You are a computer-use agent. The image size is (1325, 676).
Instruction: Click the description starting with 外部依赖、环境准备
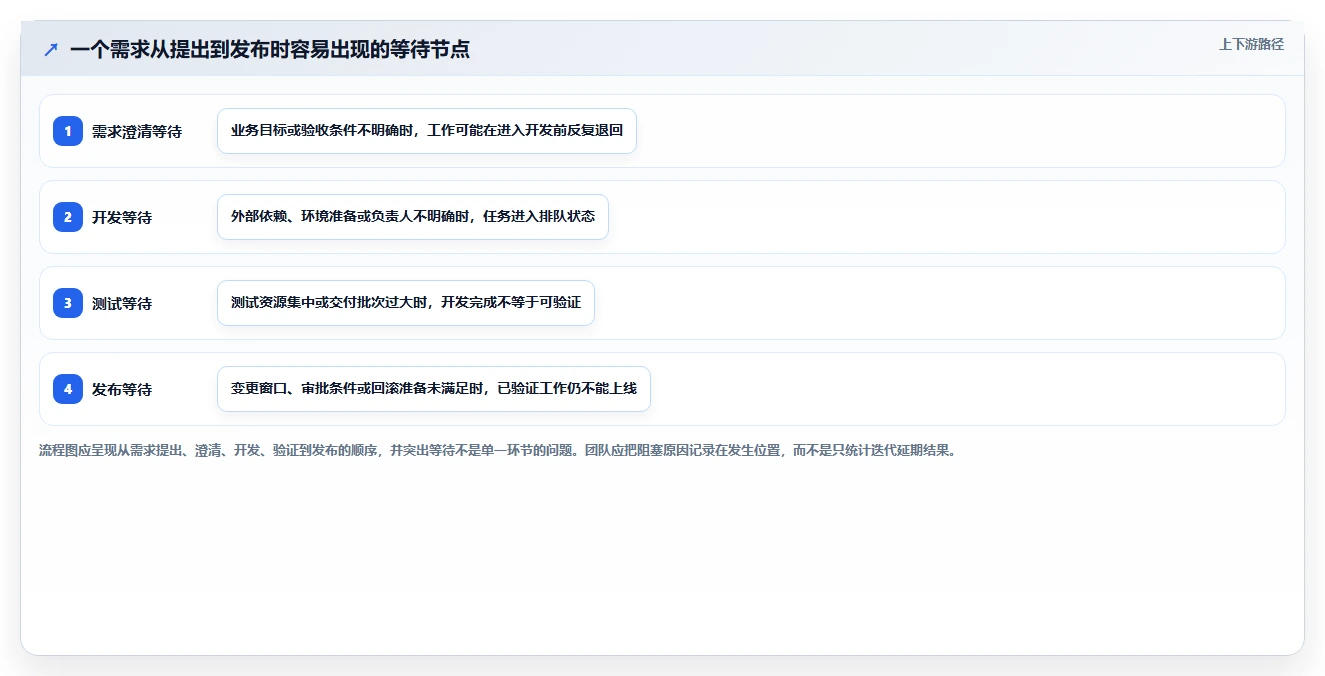point(413,217)
